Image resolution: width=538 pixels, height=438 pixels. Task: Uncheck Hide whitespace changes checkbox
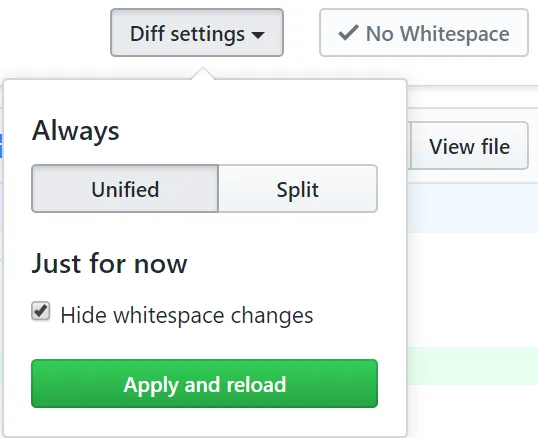coord(41,311)
